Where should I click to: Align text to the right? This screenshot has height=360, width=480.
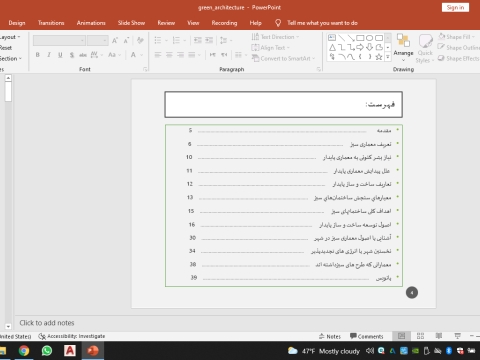[x=180, y=55]
